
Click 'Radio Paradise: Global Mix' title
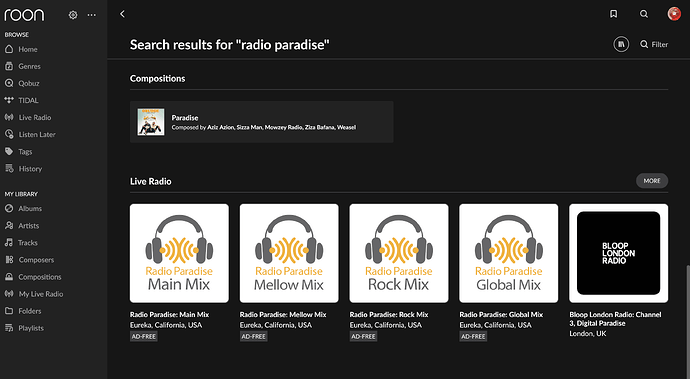pyautogui.click(x=501, y=314)
